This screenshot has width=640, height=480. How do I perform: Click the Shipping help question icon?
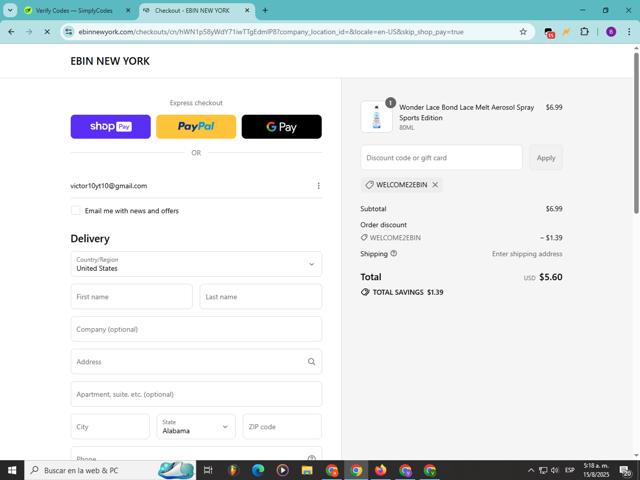click(x=393, y=253)
